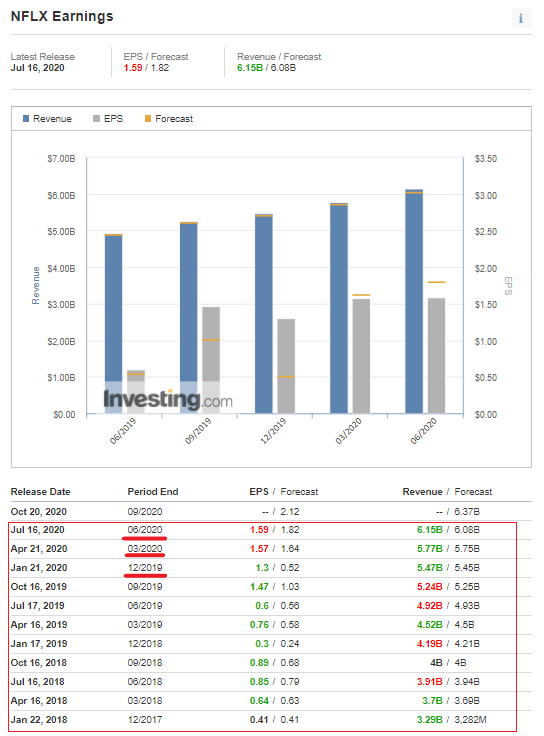The height and width of the screenshot is (736, 544).
Task: Select the 06/2020 gray EPS bar
Action: pyautogui.click(x=436, y=356)
